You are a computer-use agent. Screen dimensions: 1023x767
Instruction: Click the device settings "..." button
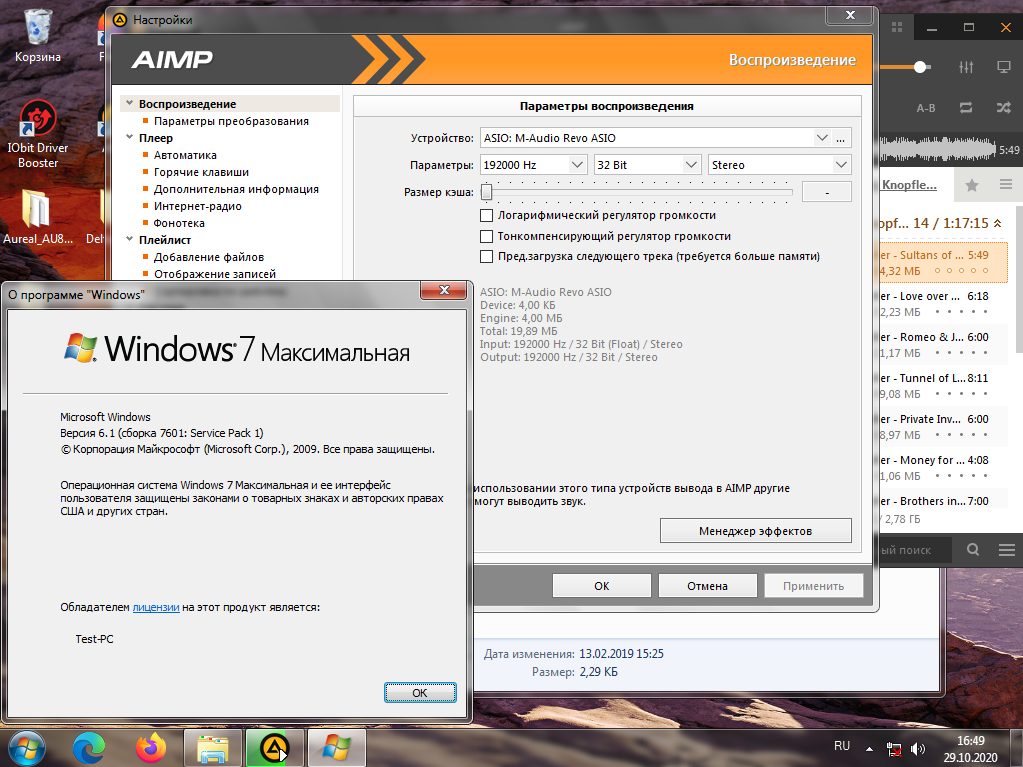pyautogui.click(x=840, y=138)
